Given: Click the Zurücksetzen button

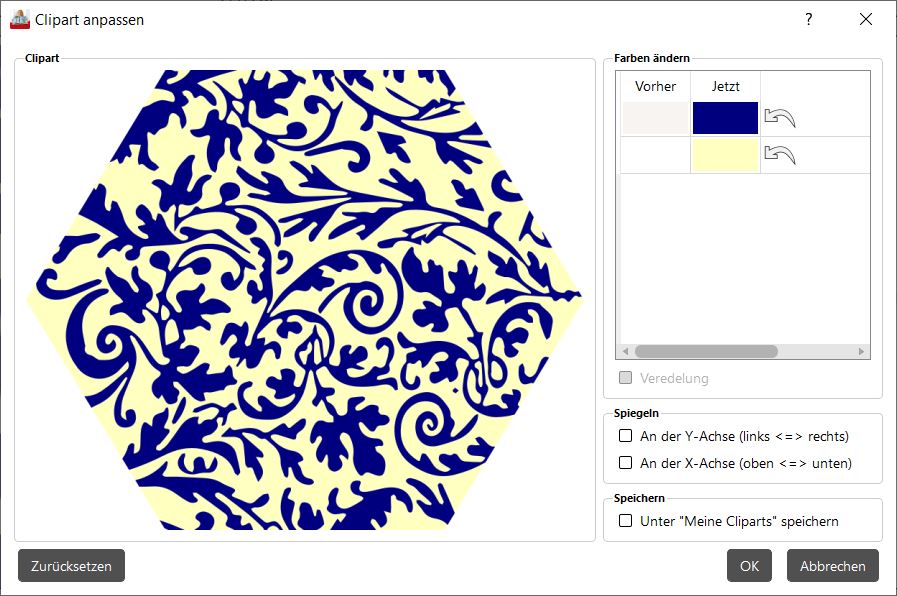Looking at the screenshot, I should [72, 566].
